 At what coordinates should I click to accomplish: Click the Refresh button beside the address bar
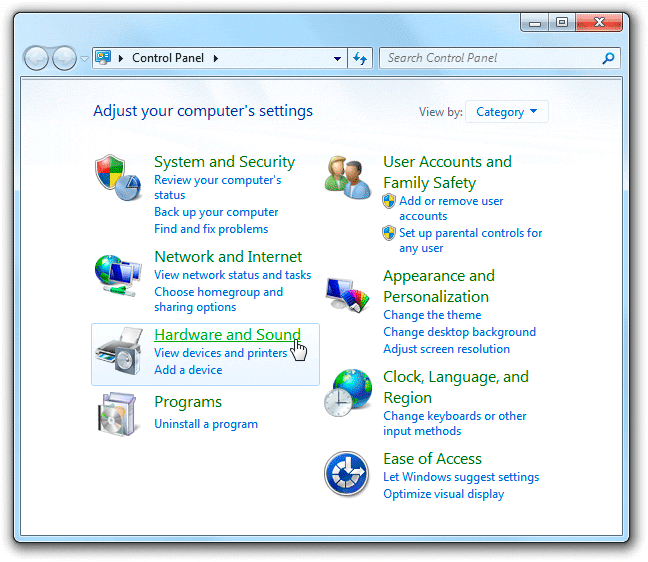tap(360, 58)
